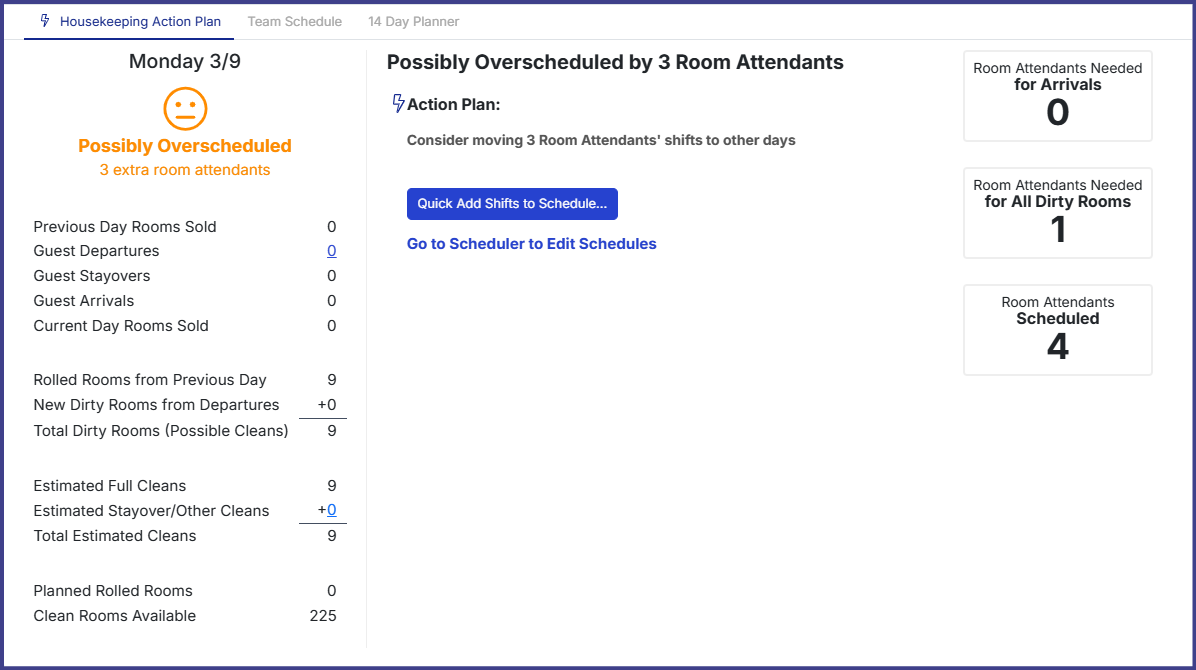Click the orange neutral face status icon

[x=185, y=109]
